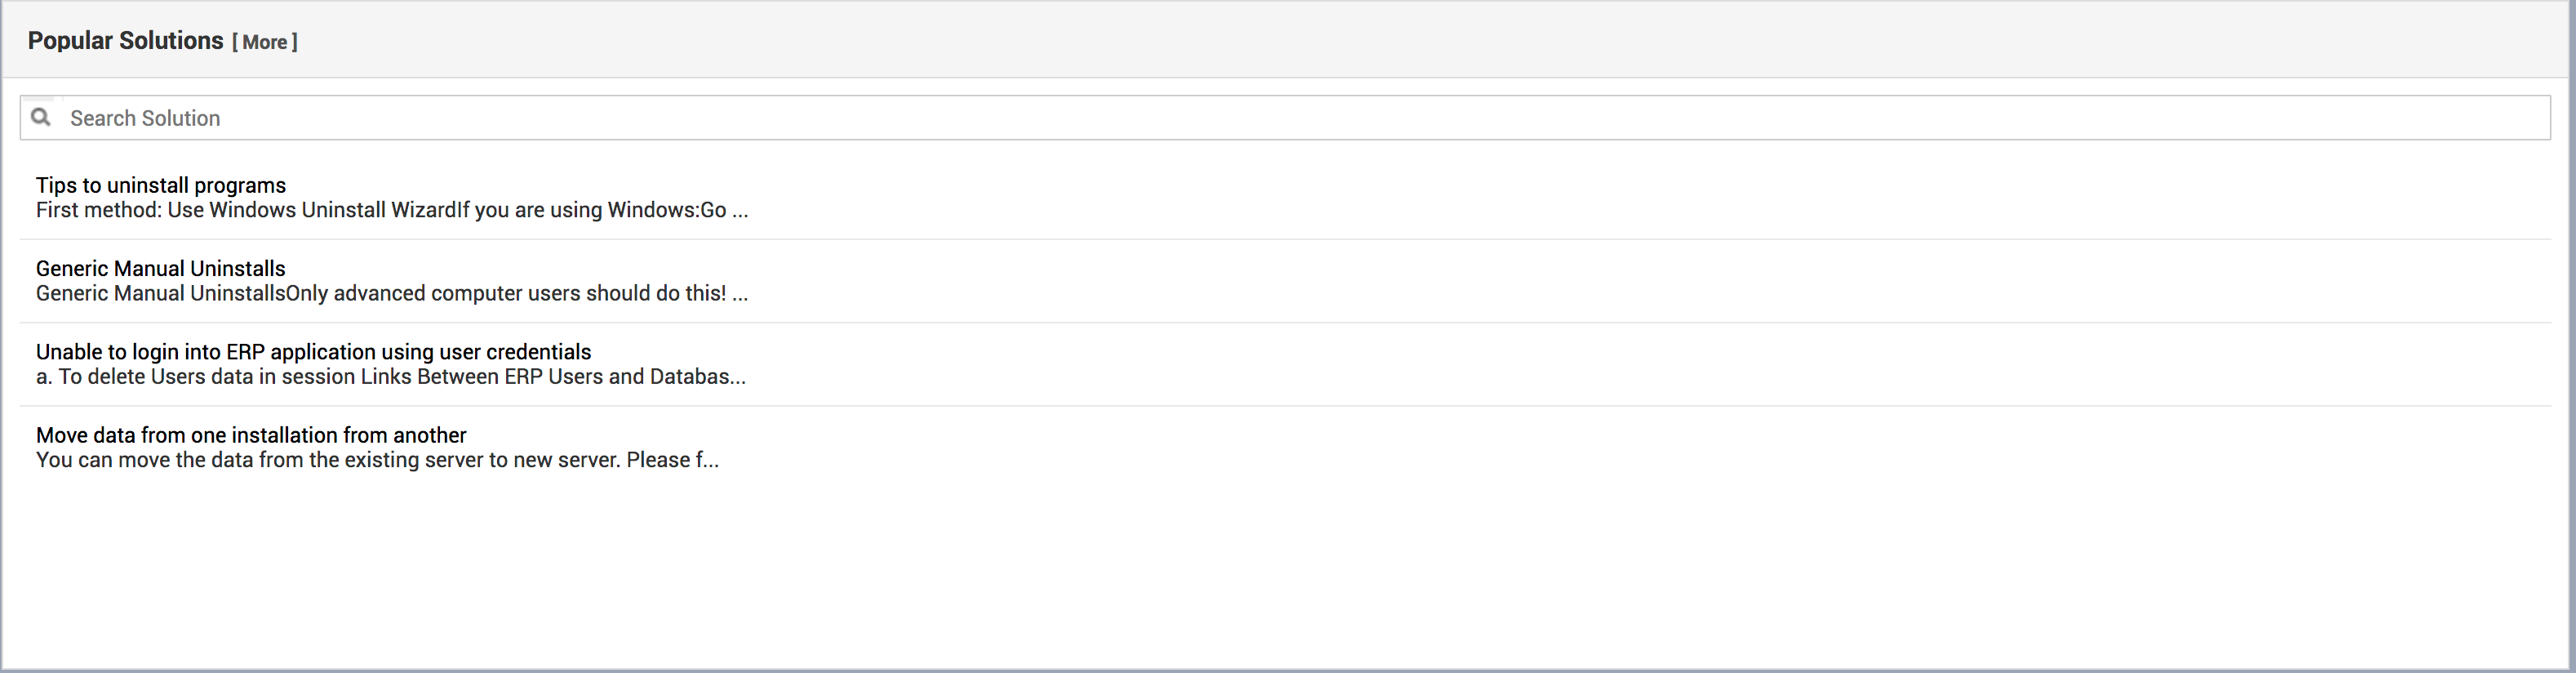Open the More link beside Popular Solutions
Viewport: 2576px width, 673px height.
264,42
